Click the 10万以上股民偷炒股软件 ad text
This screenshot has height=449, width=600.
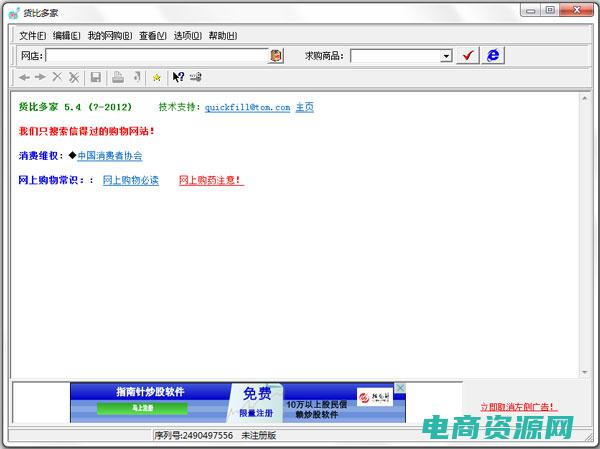(x=316, y=410)
